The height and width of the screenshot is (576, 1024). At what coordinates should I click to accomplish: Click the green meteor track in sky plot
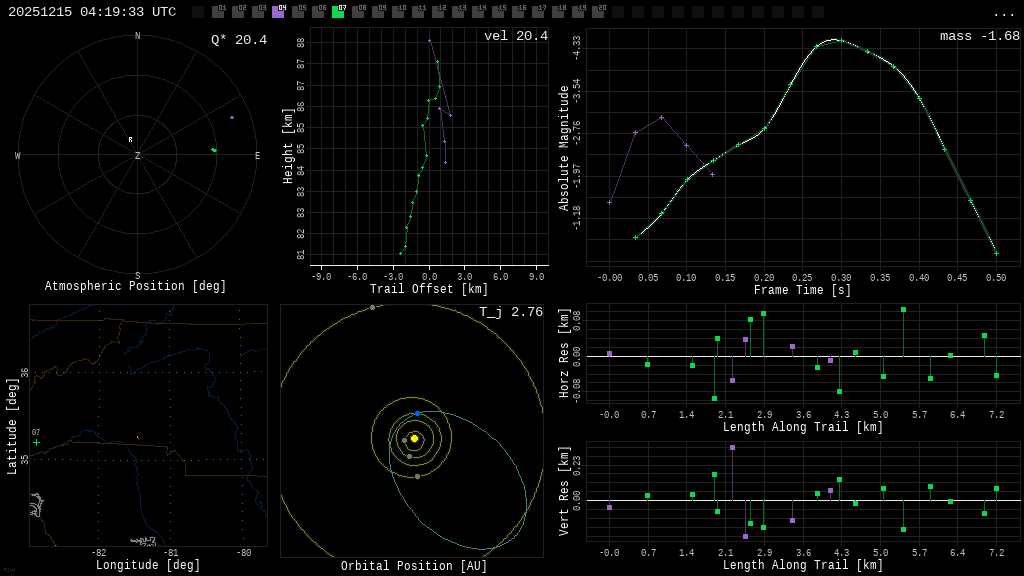(213, 150)
